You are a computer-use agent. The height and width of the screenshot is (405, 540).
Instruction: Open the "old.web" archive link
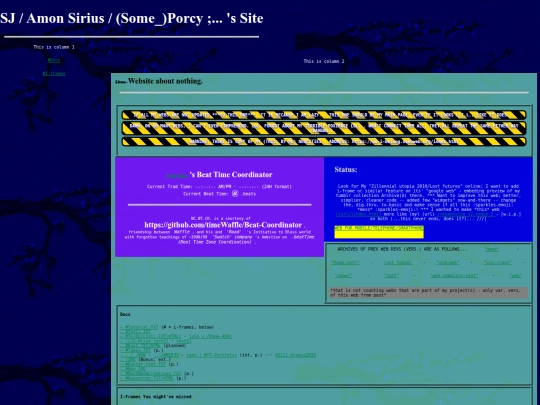point(448,262)
